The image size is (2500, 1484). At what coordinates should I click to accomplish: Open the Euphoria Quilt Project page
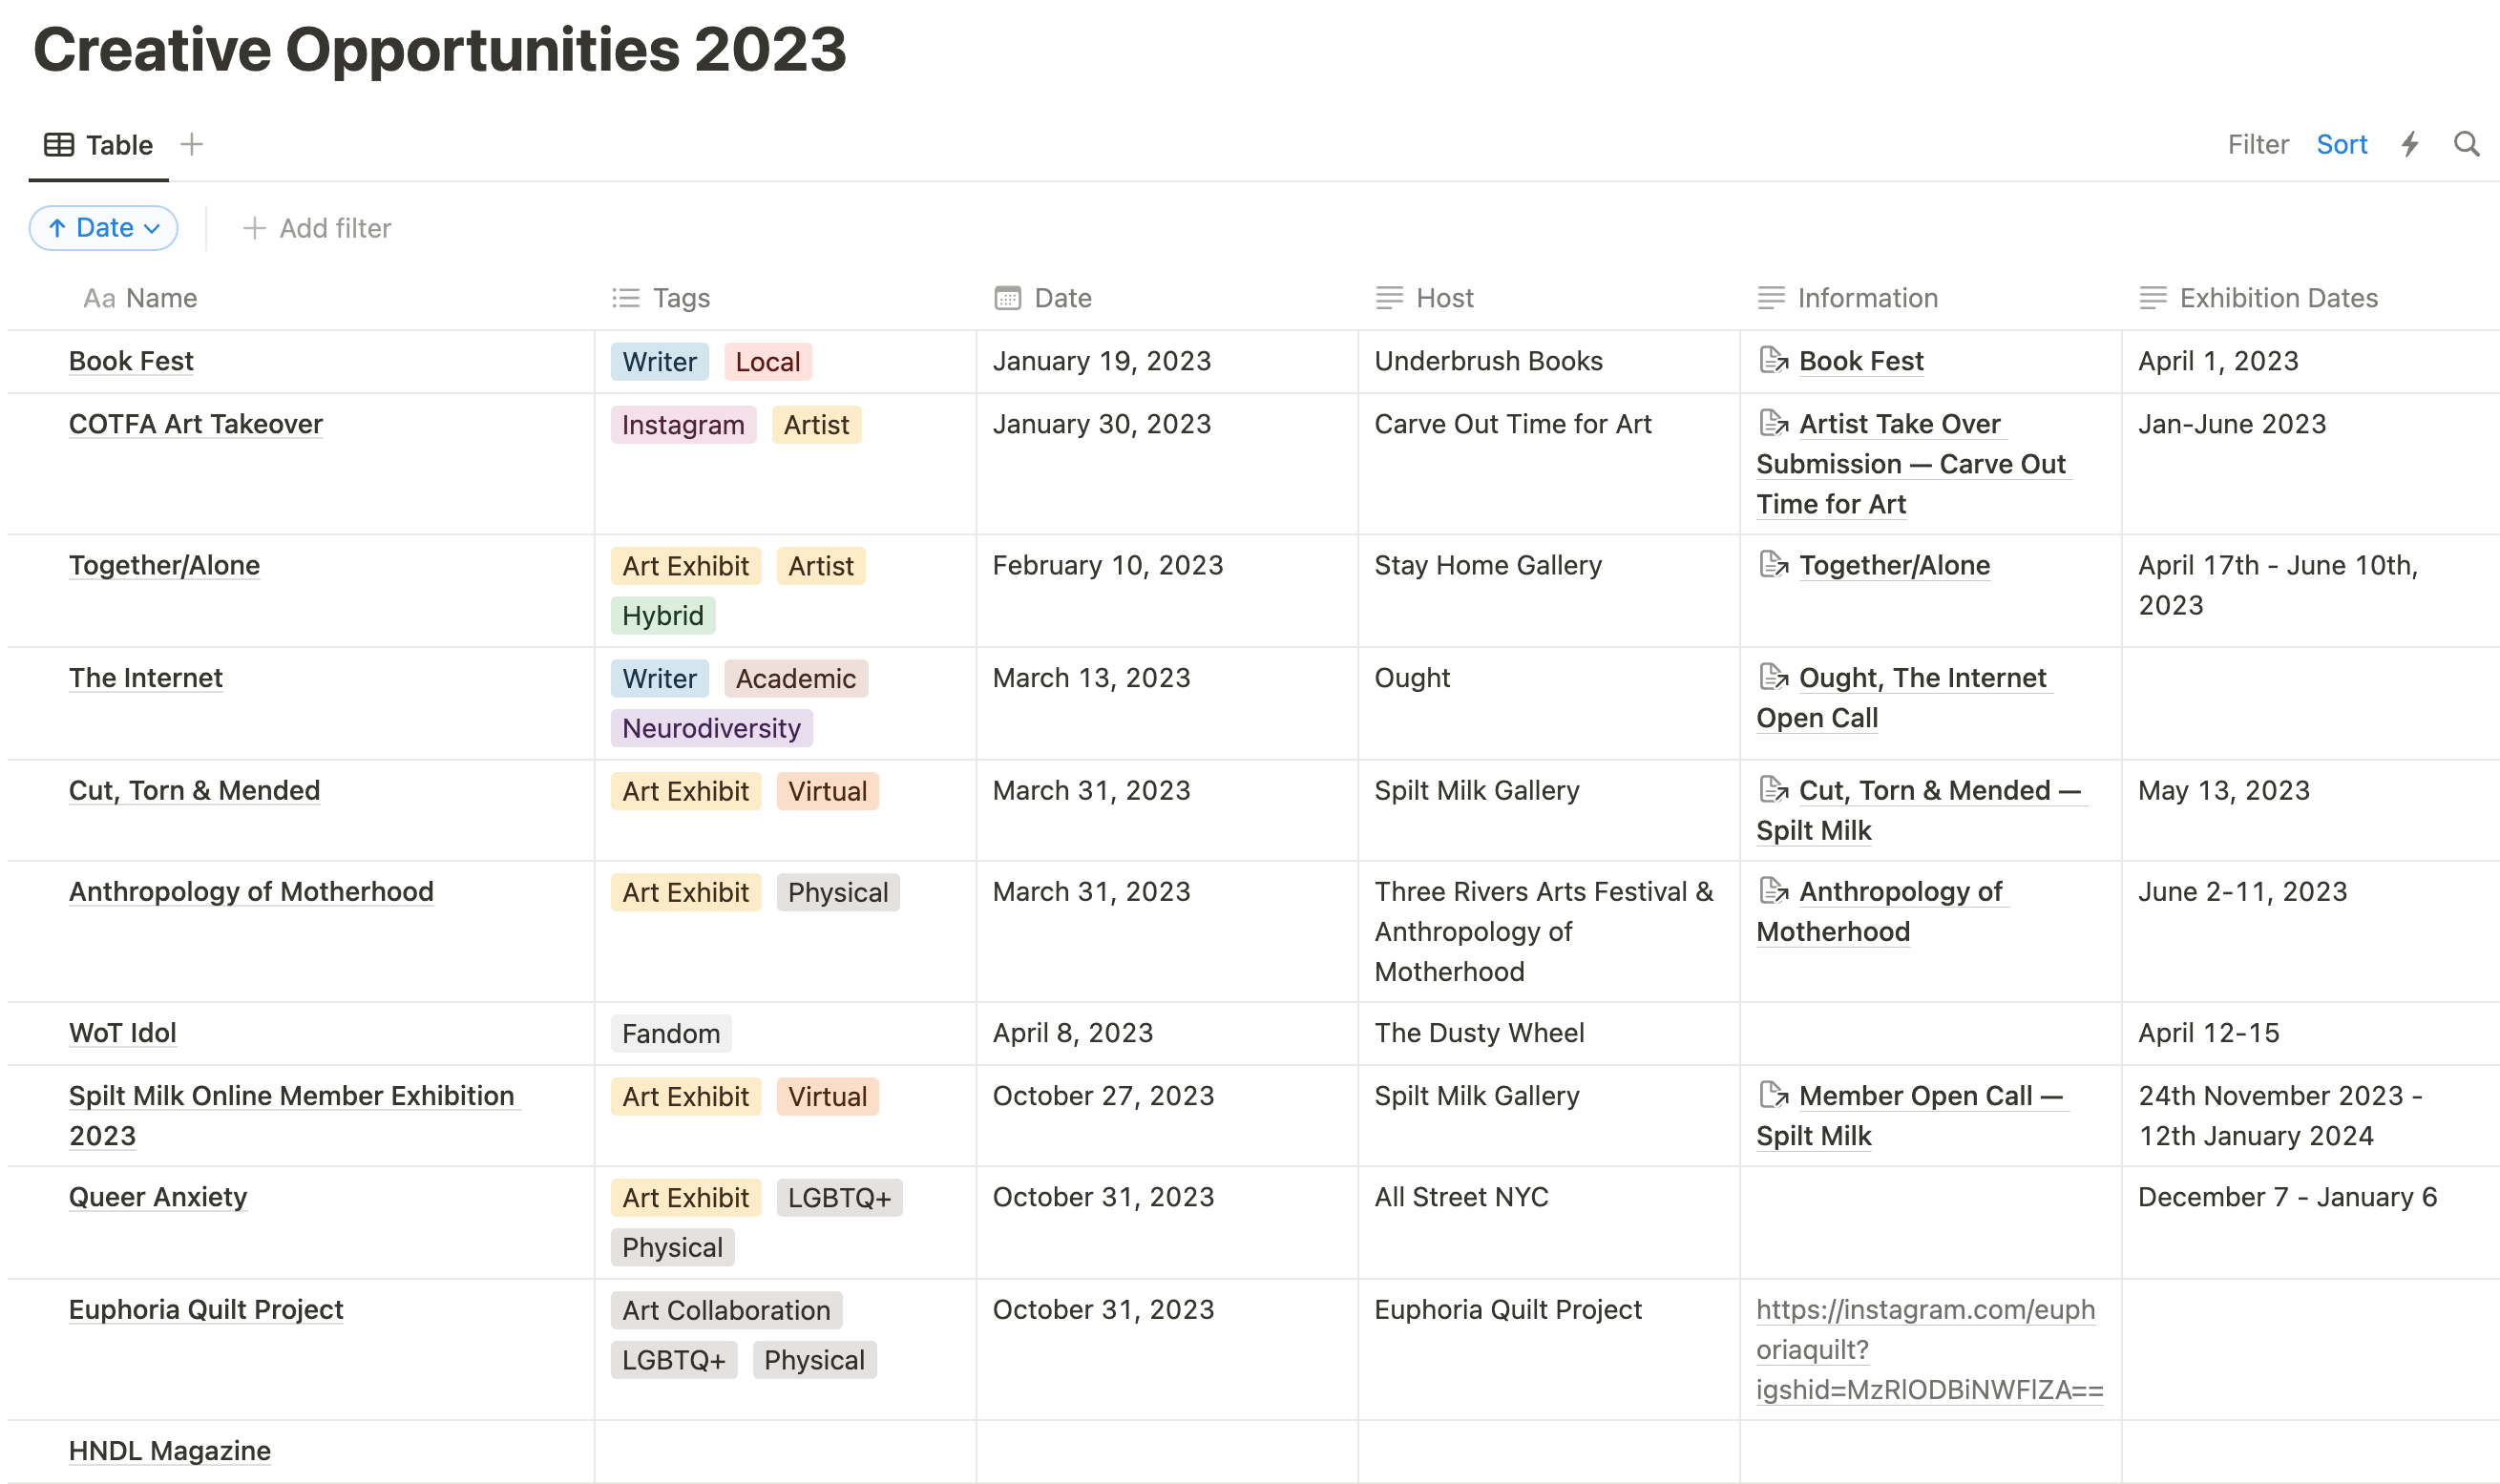(x=206, y=1309)
